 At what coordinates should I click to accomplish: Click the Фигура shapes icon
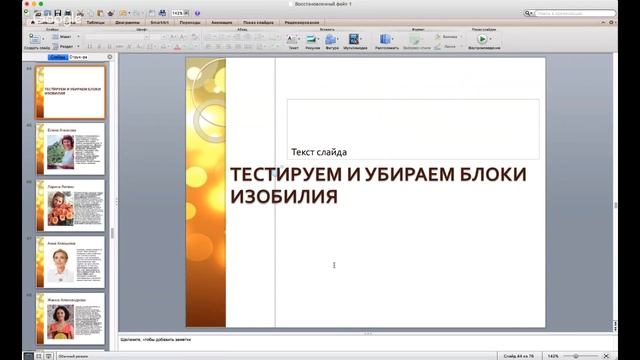point(331,39)
